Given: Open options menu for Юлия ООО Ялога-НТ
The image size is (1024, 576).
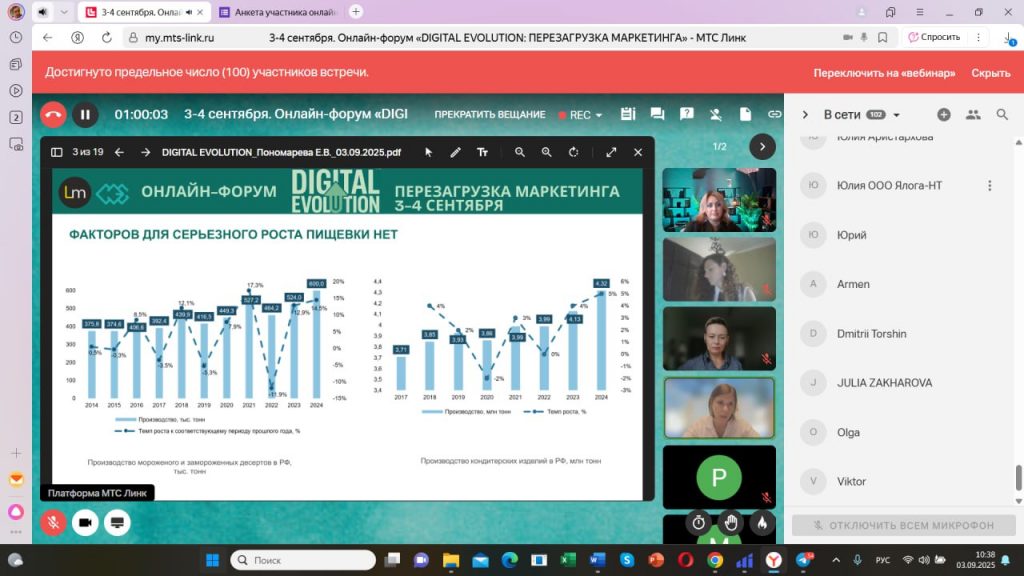Looking at the screenshot, I should [x=989, y=185].
